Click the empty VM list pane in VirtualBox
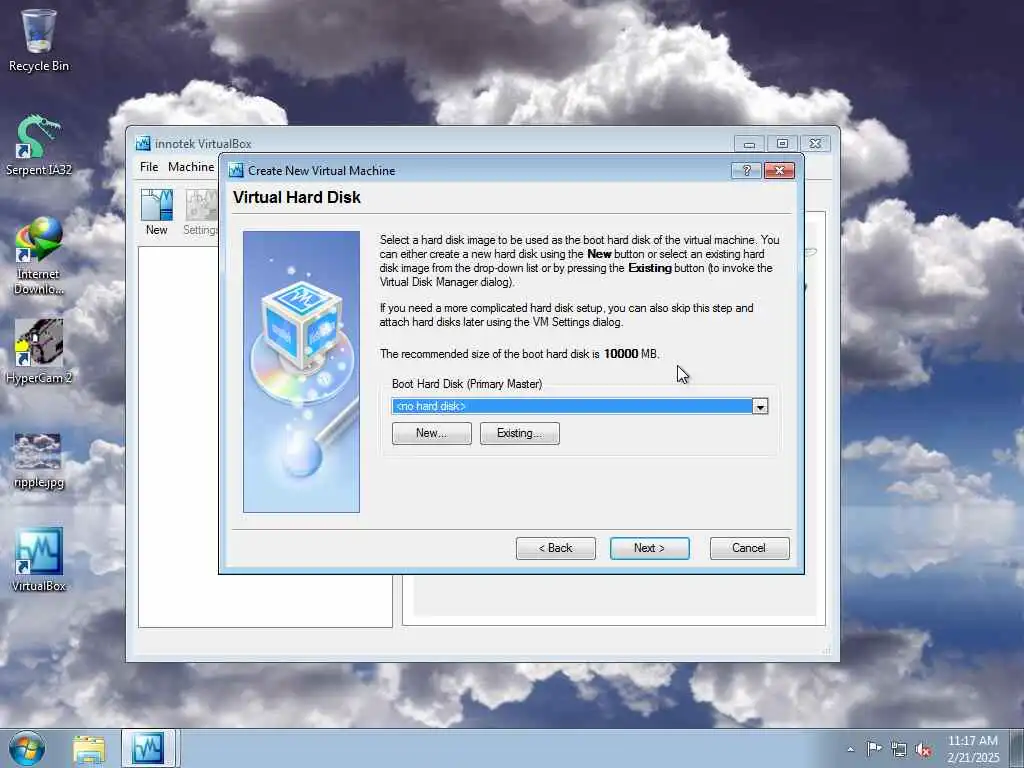 tap(265, 437)
